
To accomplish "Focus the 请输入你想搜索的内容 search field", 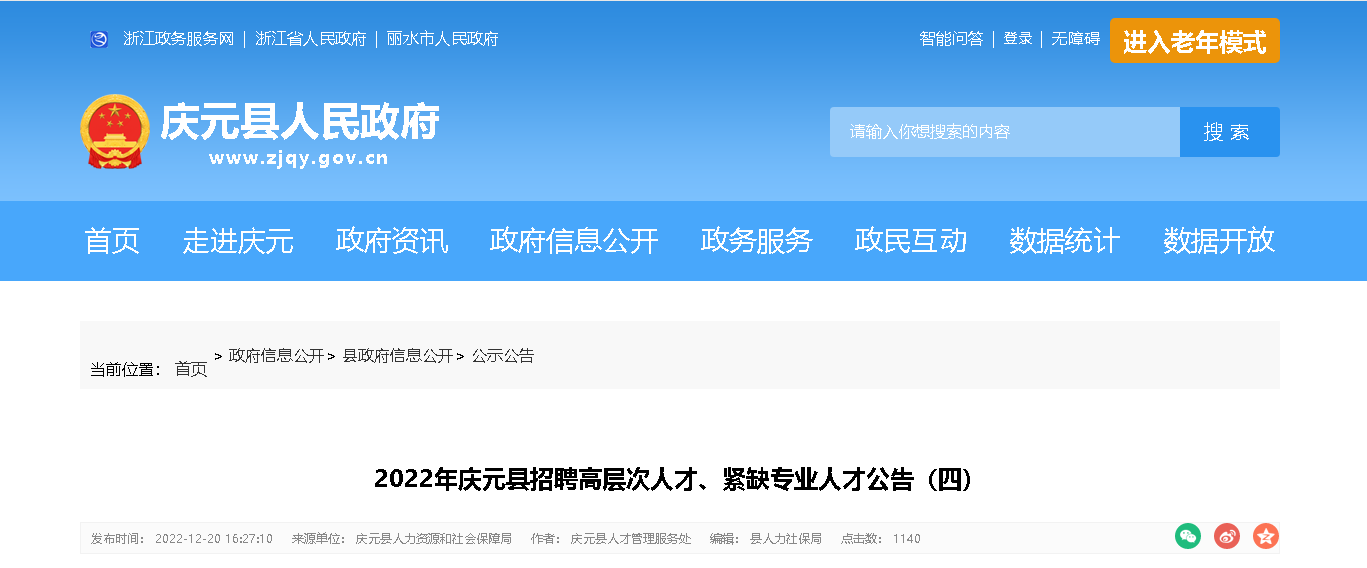I will [x=1005, y=132].
